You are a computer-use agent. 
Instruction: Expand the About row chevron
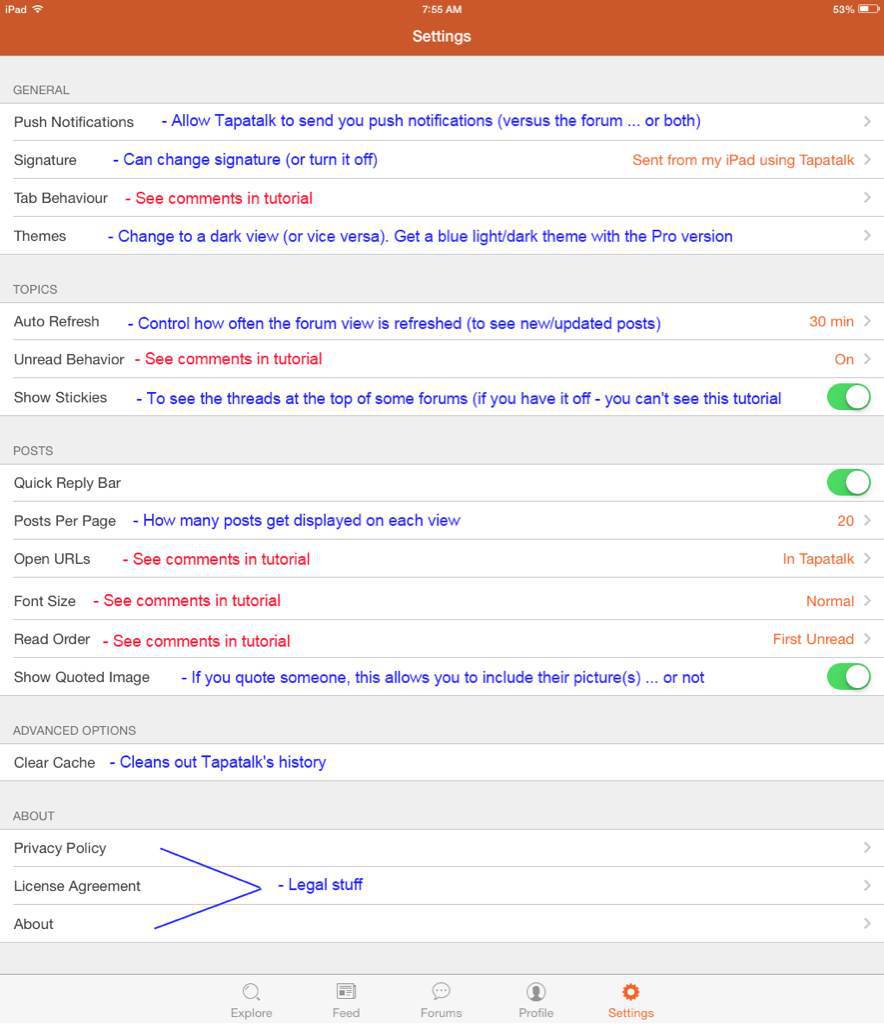[867, 923]
